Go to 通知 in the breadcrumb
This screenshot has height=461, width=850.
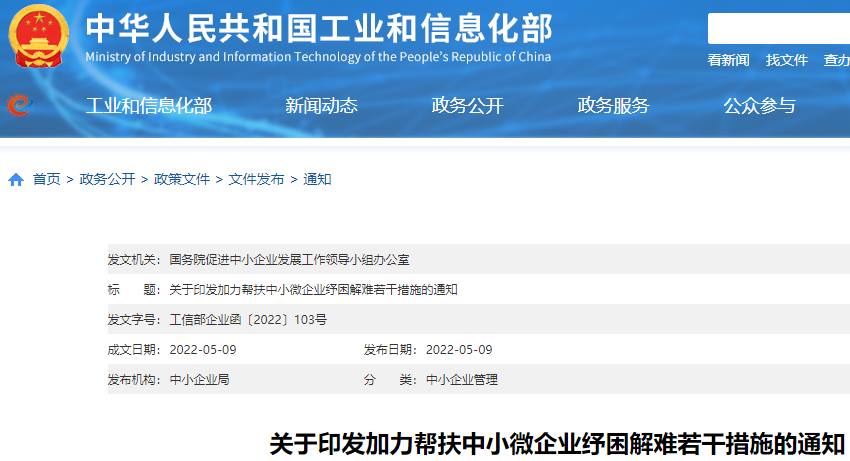pos(317,179)
